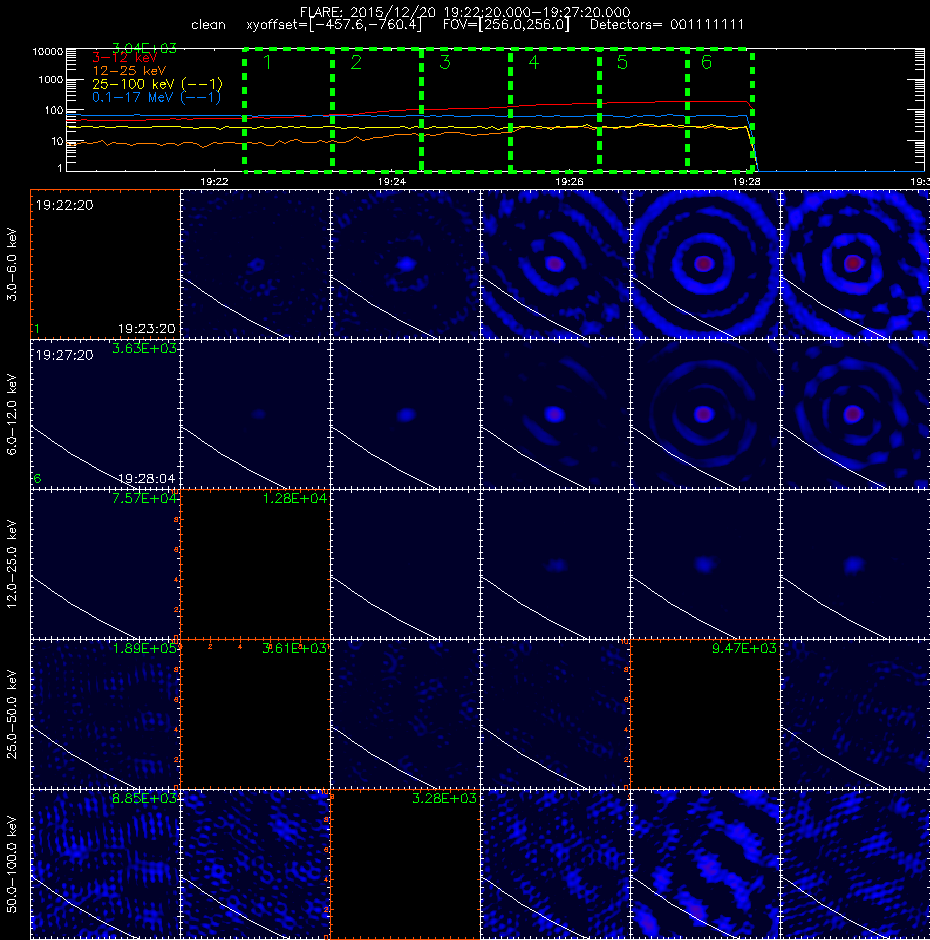The image size is (930, 940).
Task: Select time interval 6 in the lightcurve
Action: pyautogui.click(x=720, y=110)
